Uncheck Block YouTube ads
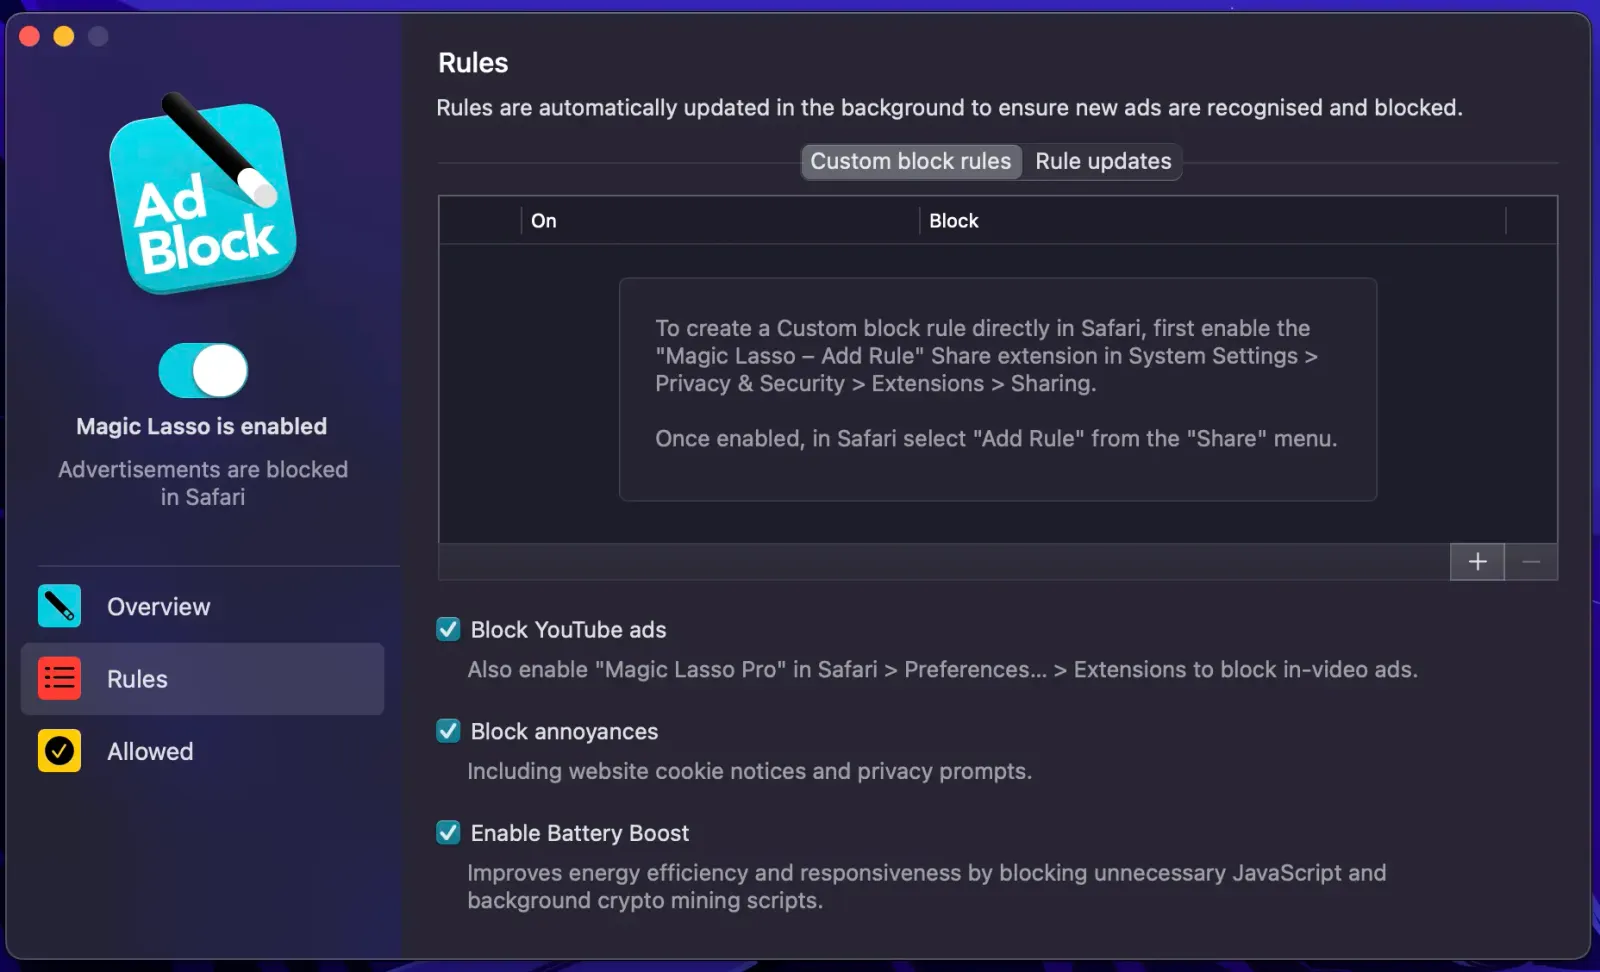 (x=447, y=629)
